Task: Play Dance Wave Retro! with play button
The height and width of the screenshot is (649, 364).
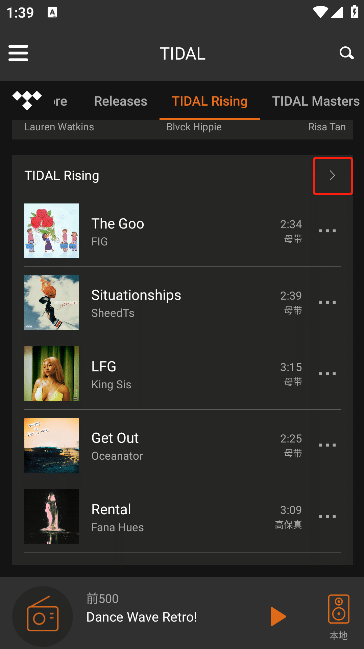Action: [278, 617]
